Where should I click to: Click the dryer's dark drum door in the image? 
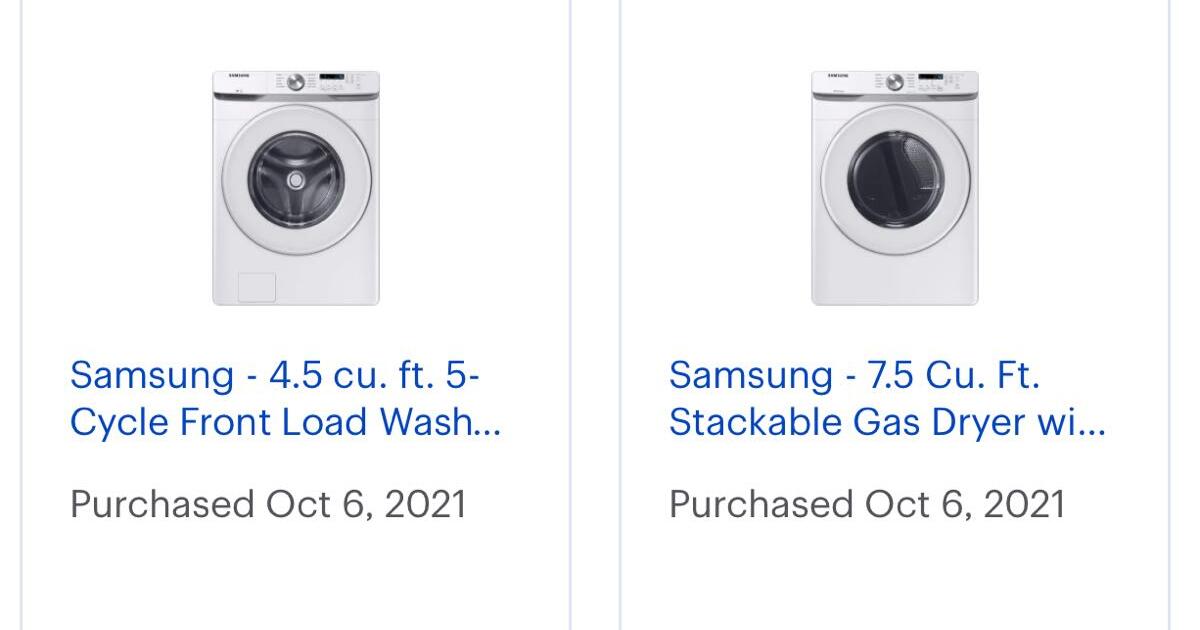(x=893, y=180)
